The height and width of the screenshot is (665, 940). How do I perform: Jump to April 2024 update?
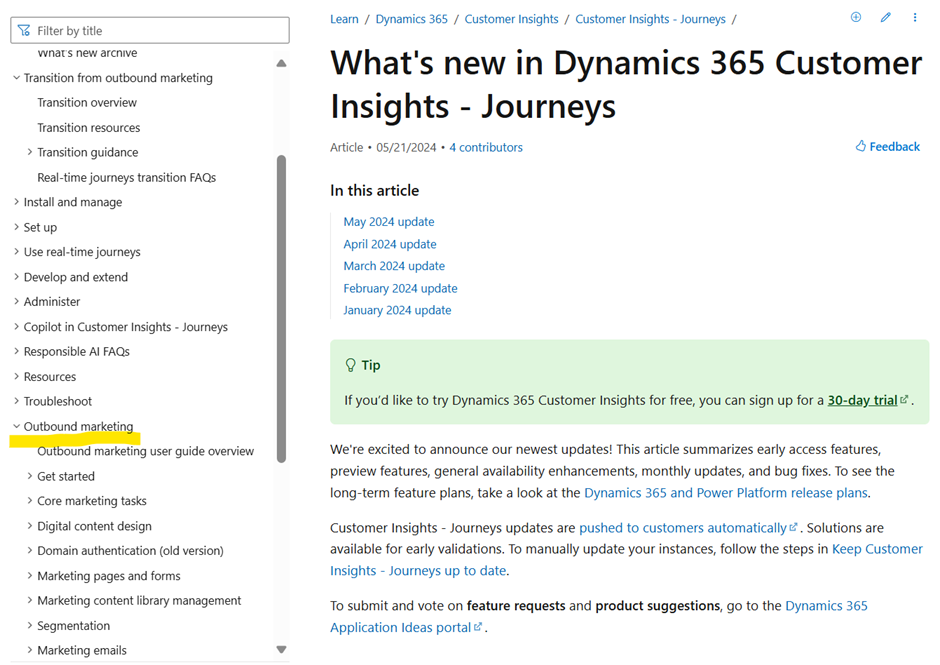pyautogui.click(x=390, y=244)
